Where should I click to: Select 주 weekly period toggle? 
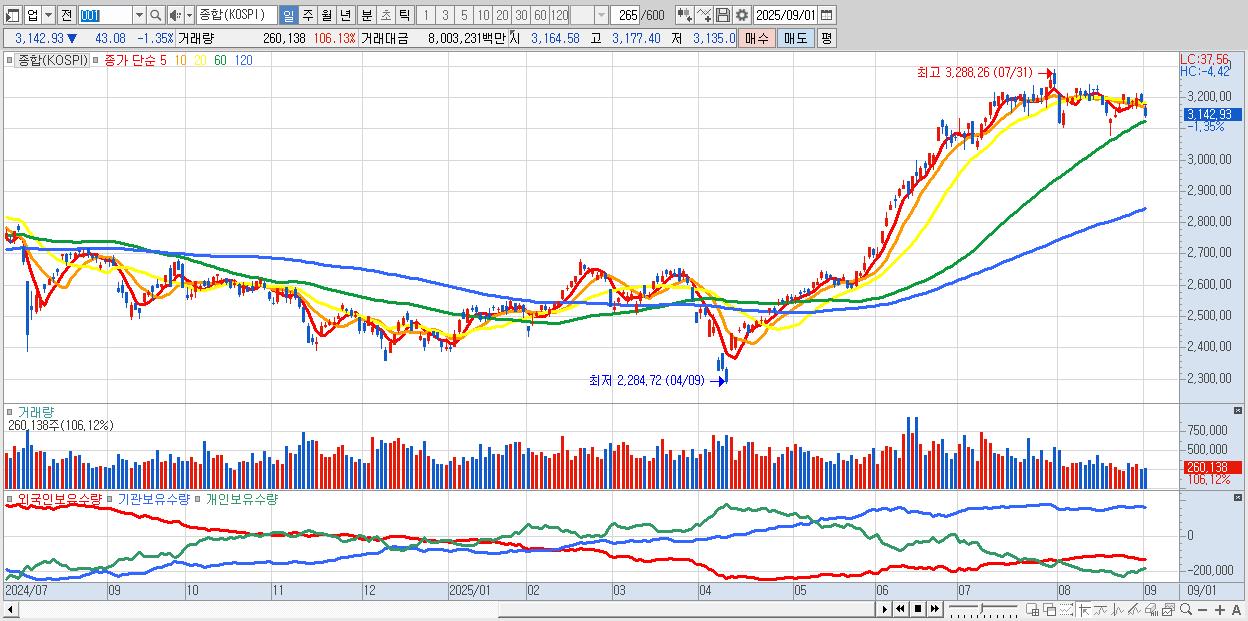(307, 15)
